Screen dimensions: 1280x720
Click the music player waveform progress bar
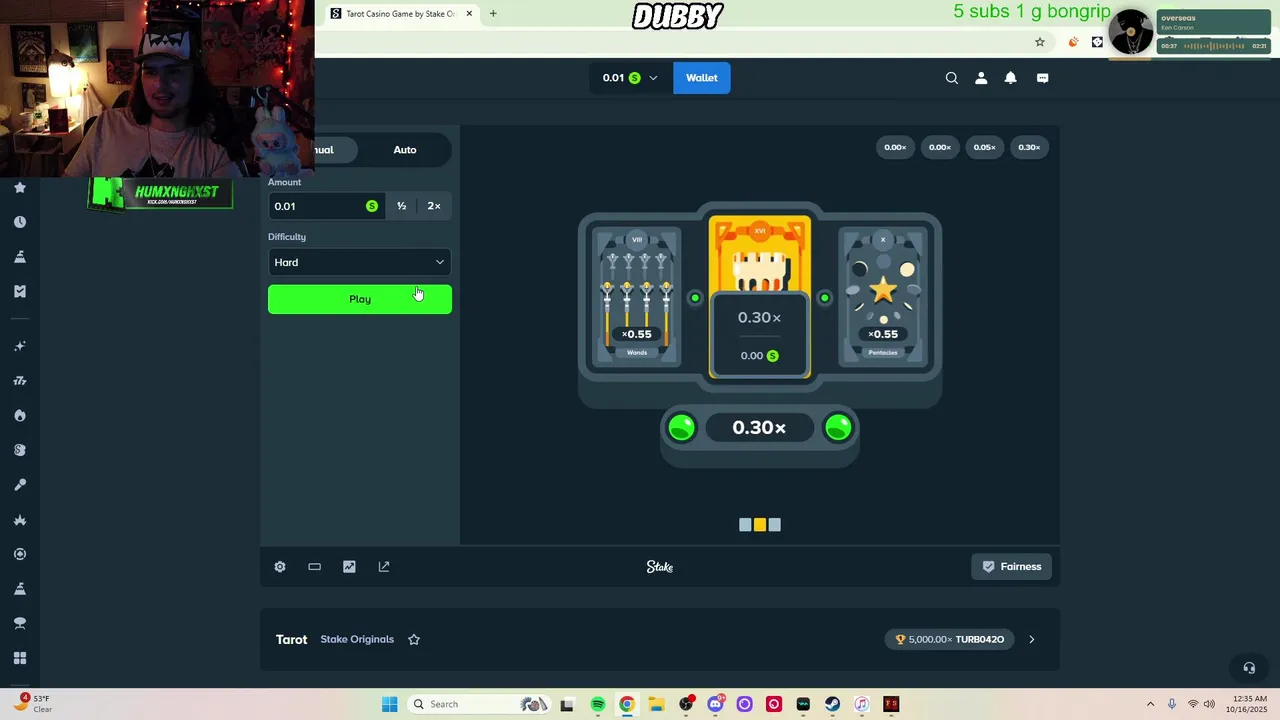[x=1215, y=46]
